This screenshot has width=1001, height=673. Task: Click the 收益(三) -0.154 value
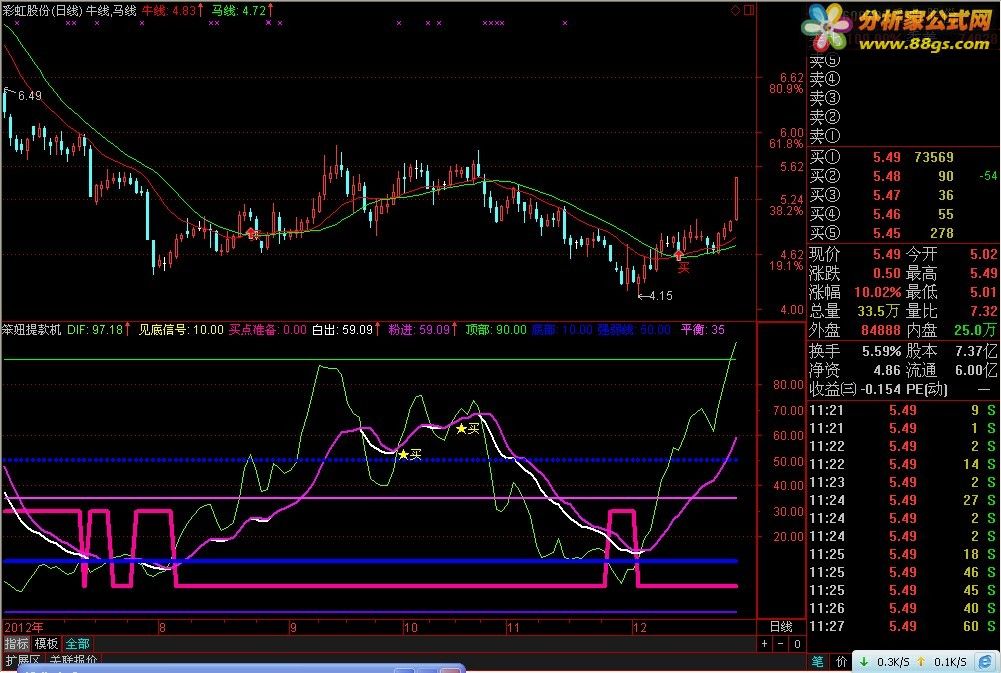[x=881, y=389]
